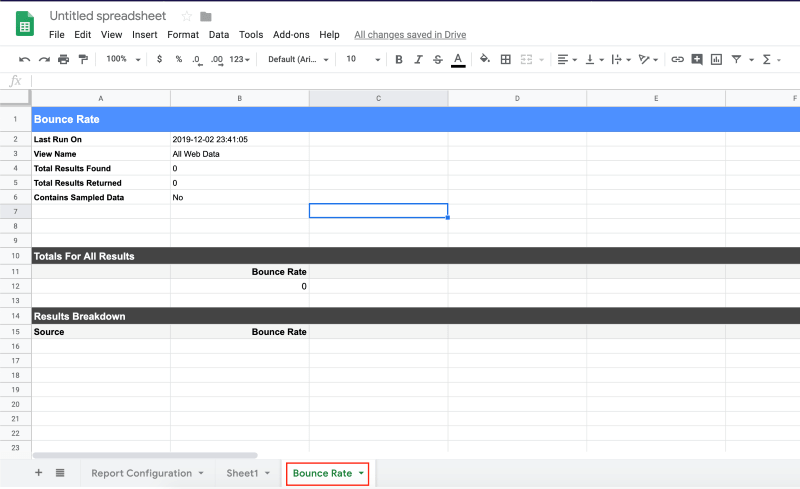
Task: Open the File menu
Action: click(57, 35)
